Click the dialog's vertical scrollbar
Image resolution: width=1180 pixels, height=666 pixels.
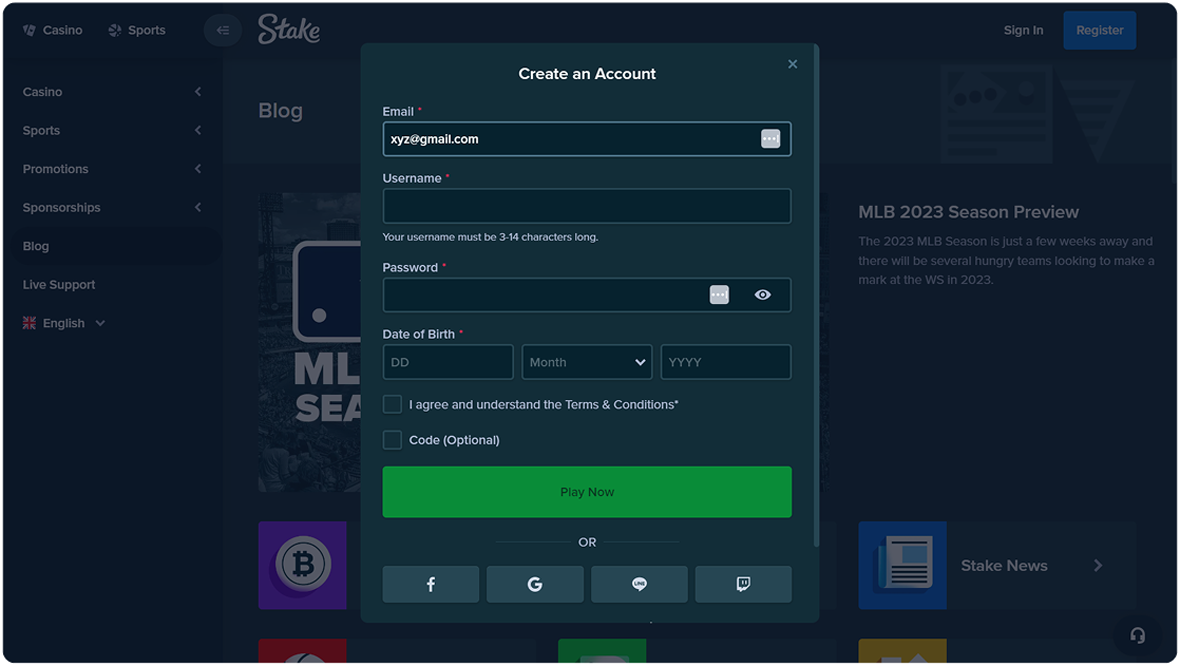click(x=816, y=295)
